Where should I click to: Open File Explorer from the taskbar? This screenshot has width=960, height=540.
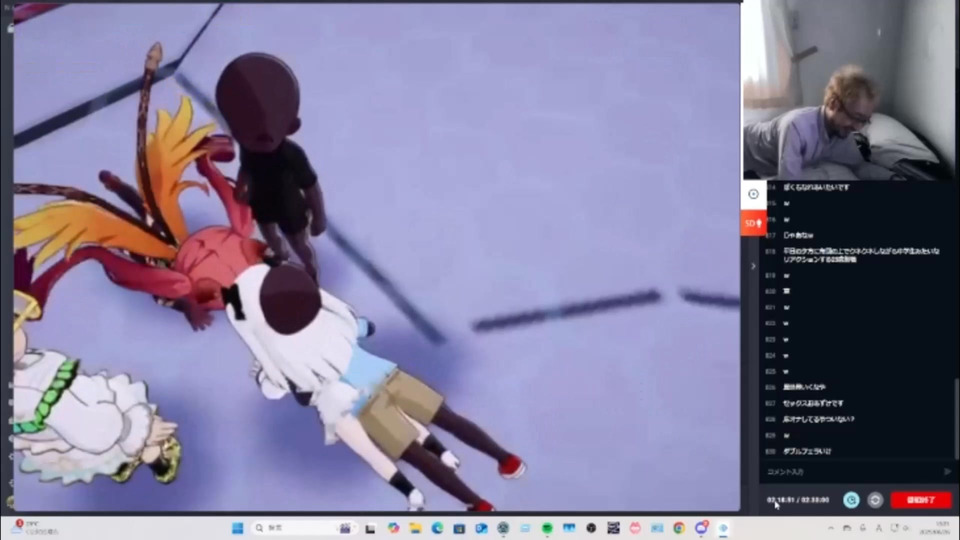click(x=415, y=528)
